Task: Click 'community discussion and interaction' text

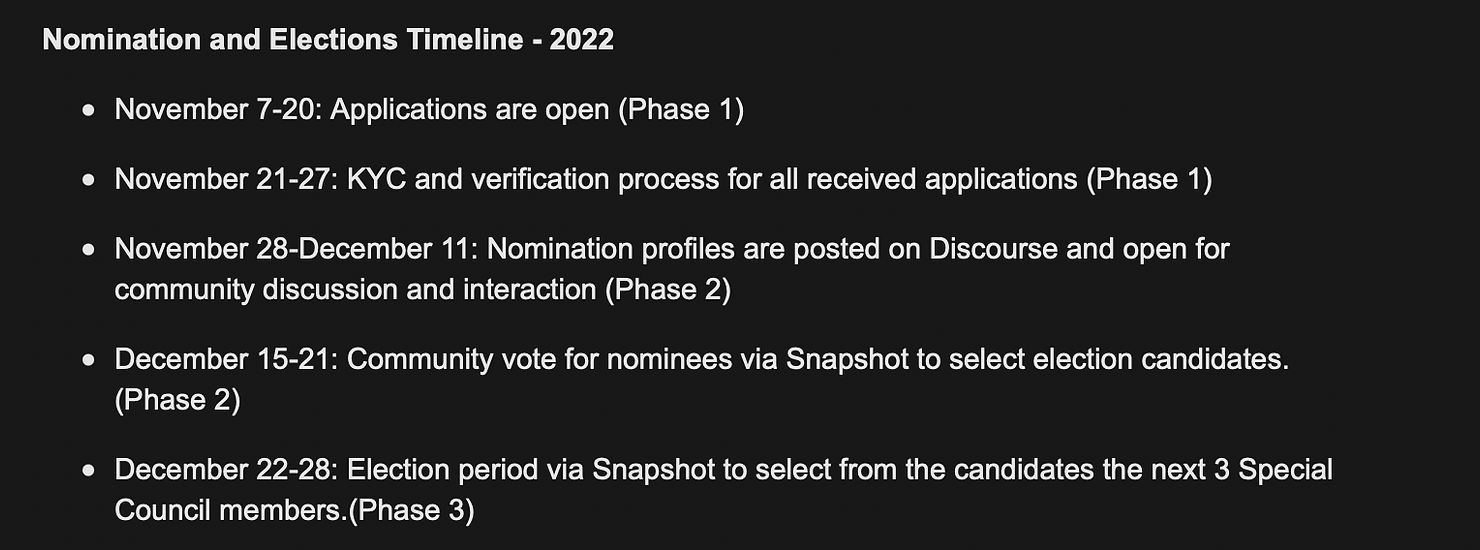Action: click(x=355, y=290)
